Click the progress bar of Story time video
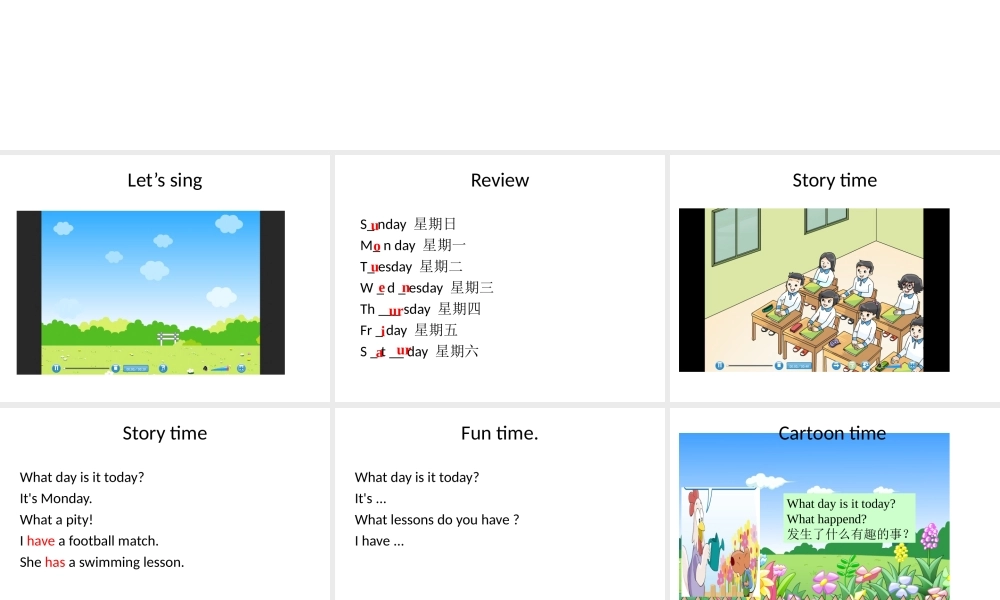The image size is (1000, 600). click(x=748, y=366)
